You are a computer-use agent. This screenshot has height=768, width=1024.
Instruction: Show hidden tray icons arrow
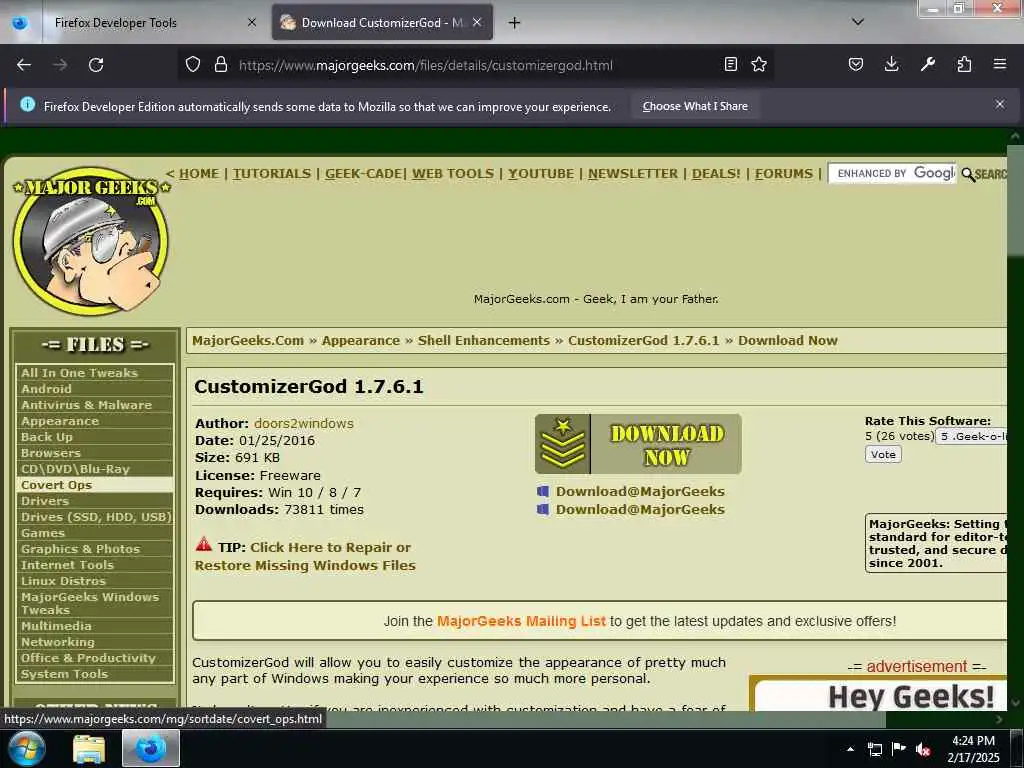pos(850,749)
